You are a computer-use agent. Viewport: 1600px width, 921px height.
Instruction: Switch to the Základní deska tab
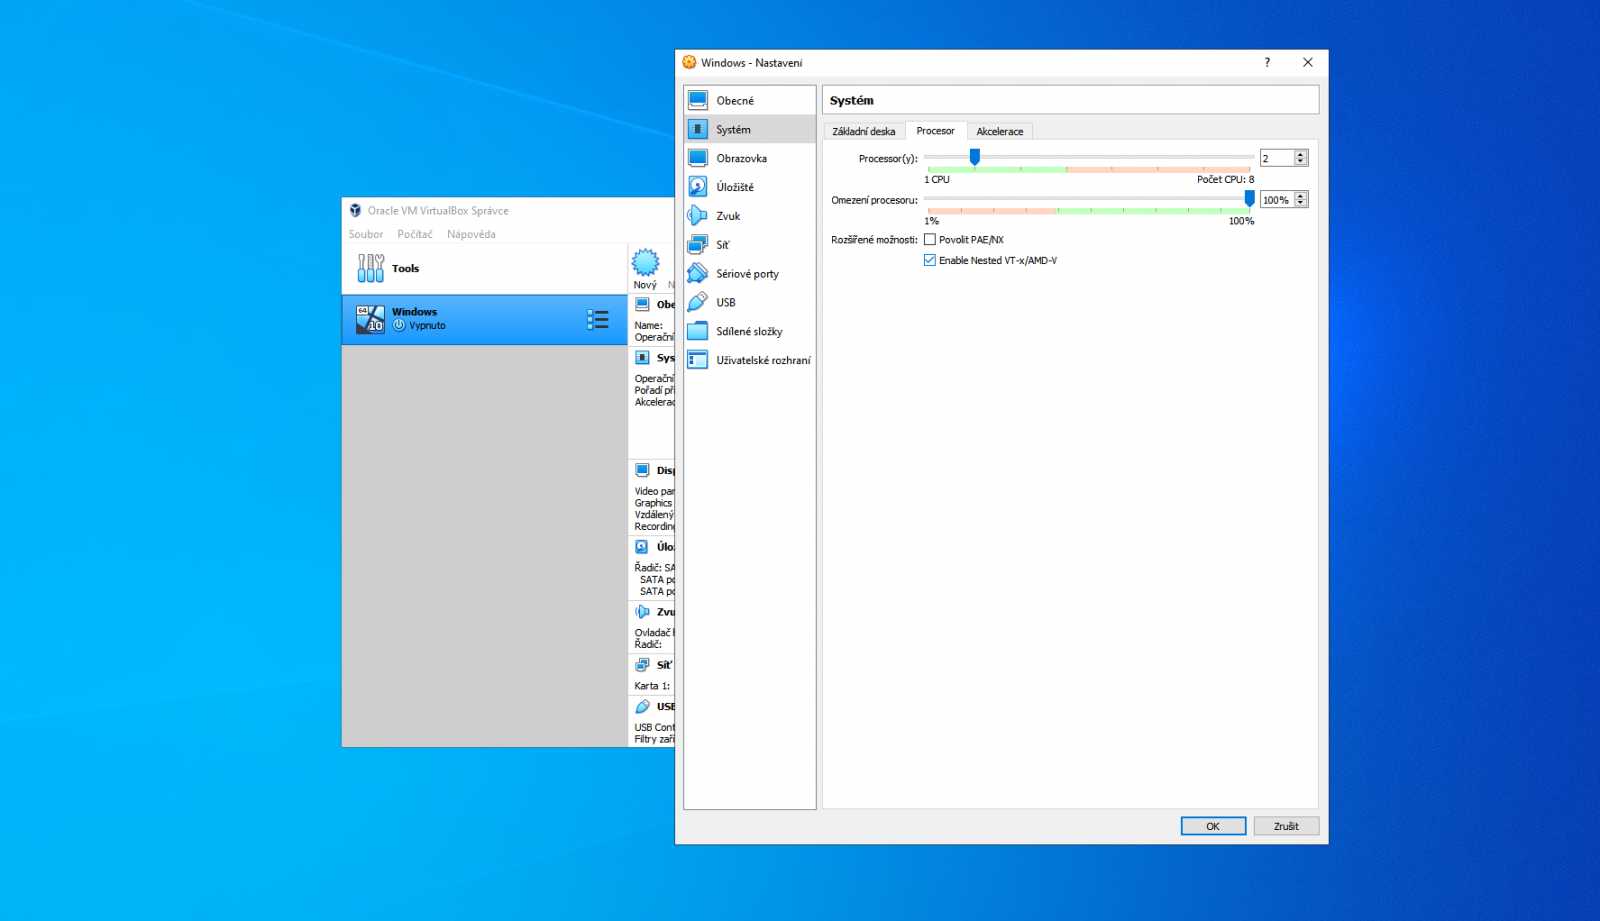tap(864, 131)
